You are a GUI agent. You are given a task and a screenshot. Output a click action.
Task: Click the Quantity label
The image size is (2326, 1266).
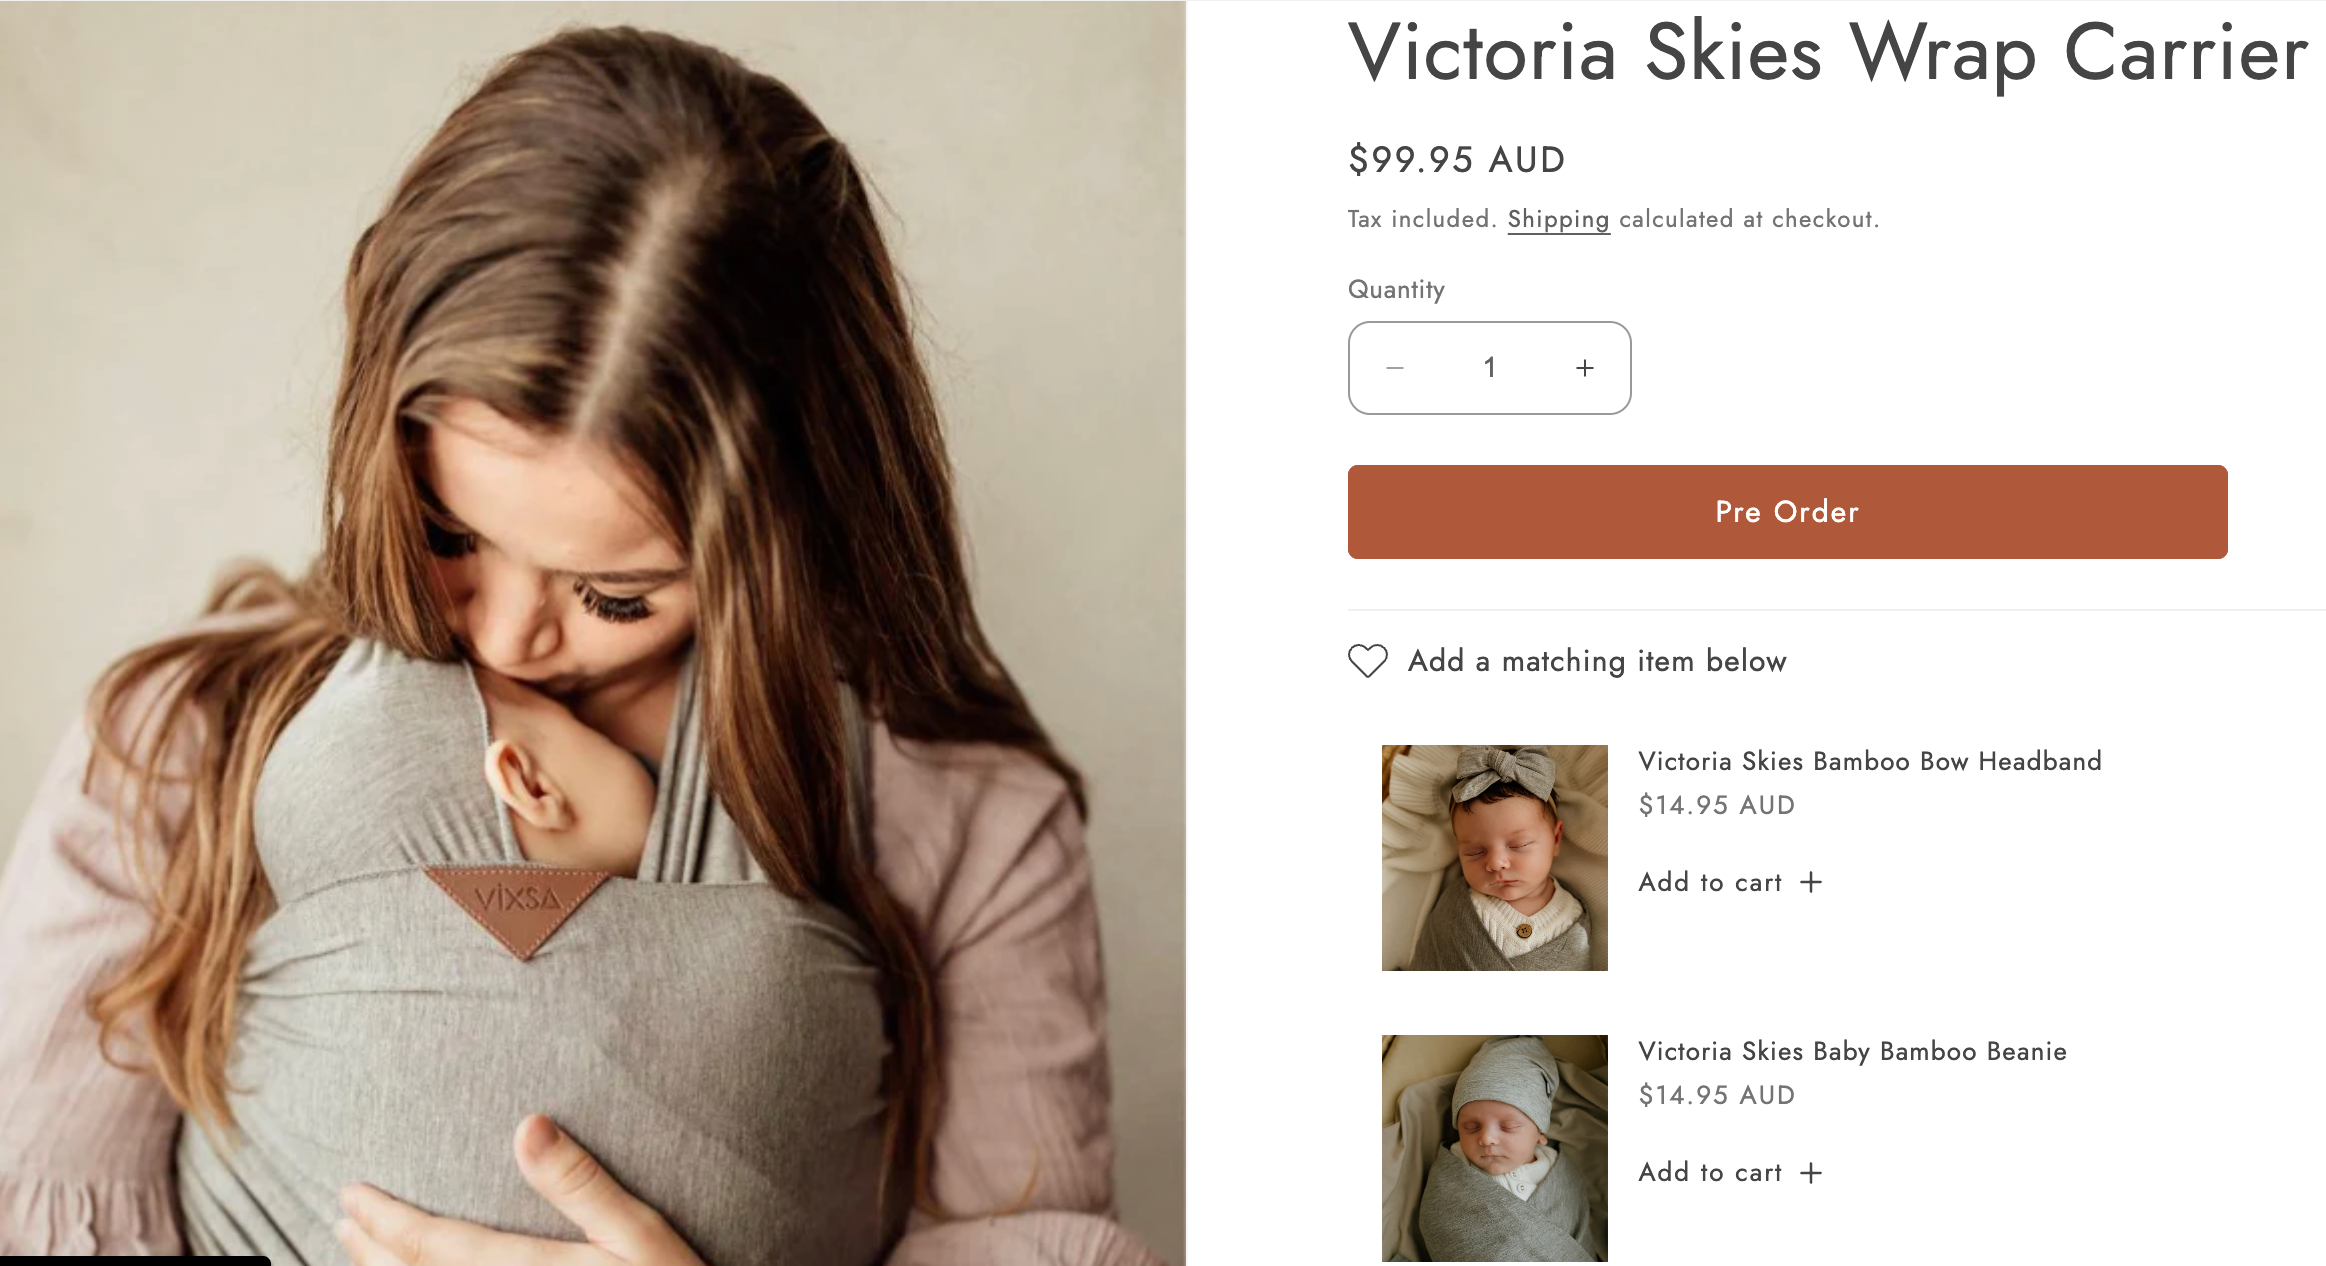pos(1396,290)
